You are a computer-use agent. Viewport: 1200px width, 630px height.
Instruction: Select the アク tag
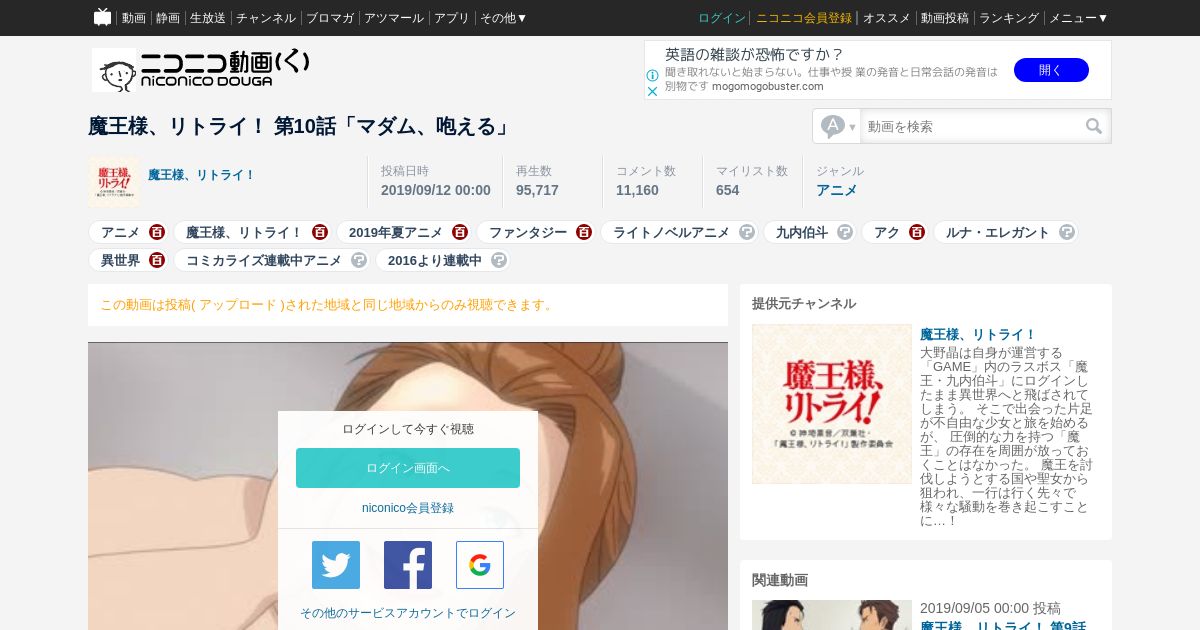pyautogui.click(x=887, y=232)
